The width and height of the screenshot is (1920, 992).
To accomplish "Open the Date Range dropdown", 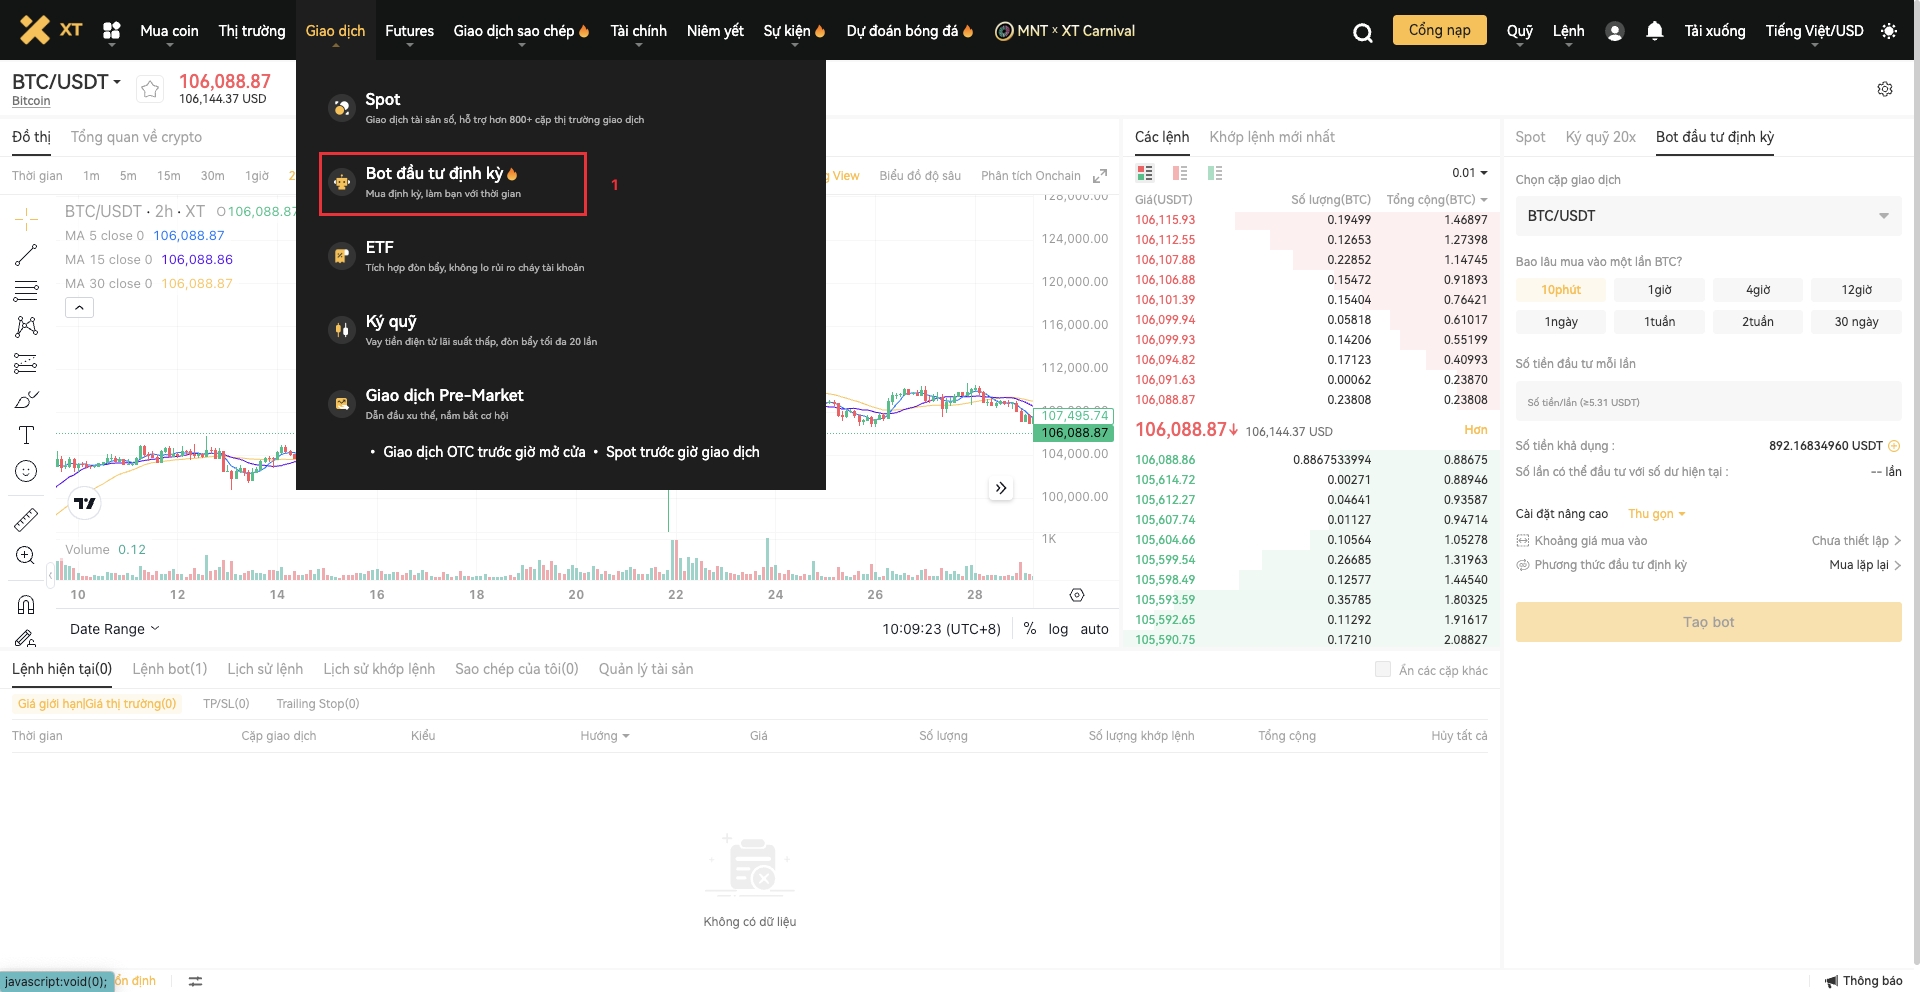I will tap(115, 629).
